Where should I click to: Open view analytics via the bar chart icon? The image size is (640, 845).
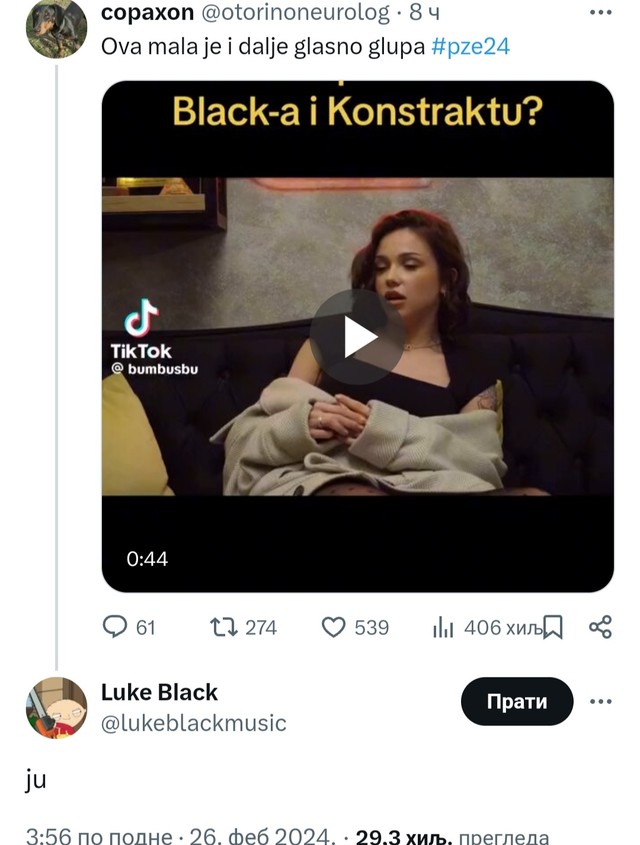tap(442, 628)
